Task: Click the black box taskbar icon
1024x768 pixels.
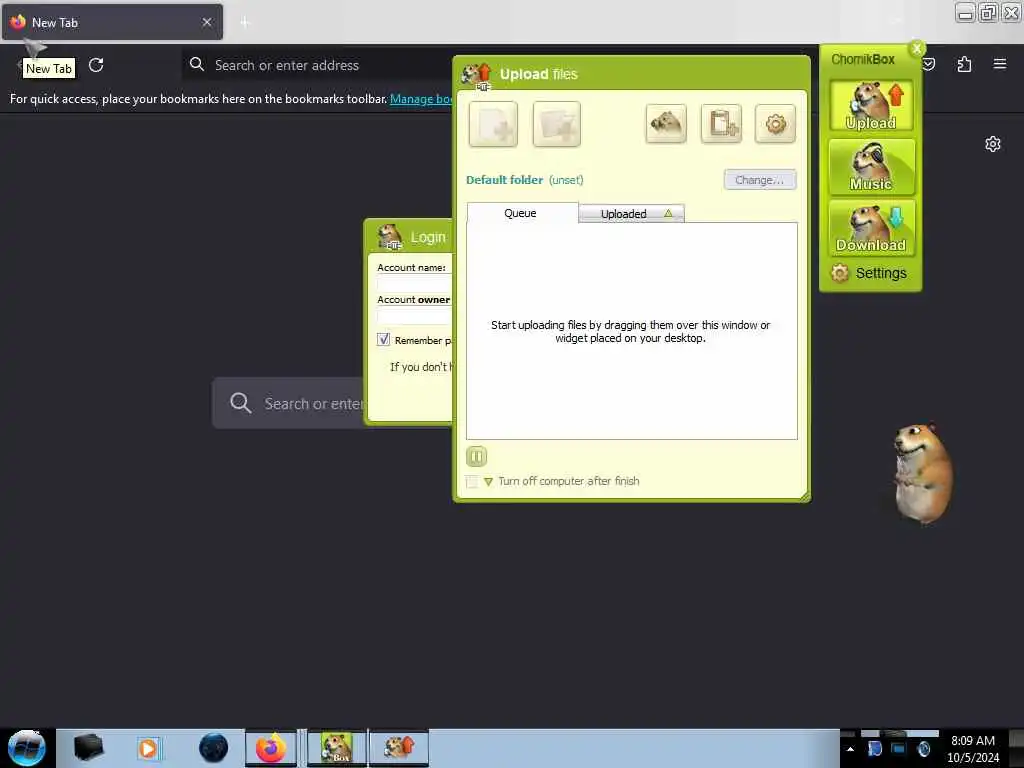Action: tap(88, 748)
